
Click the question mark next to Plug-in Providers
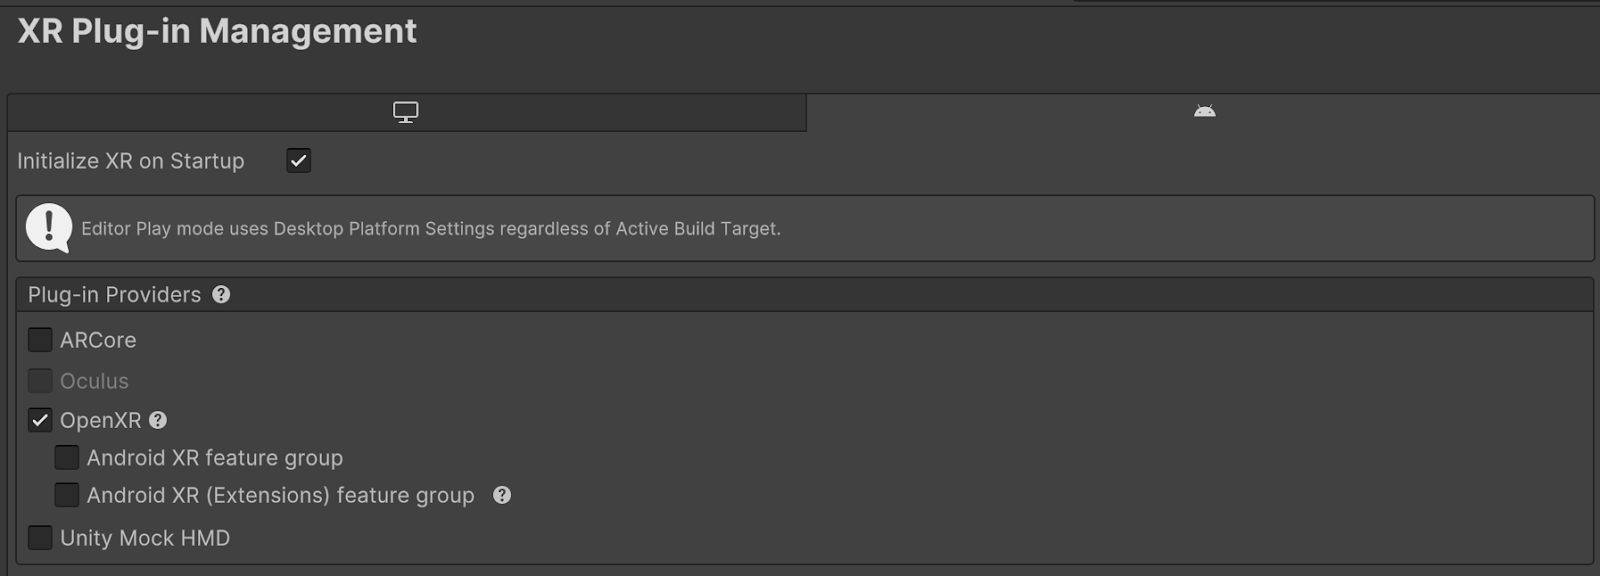[222, 294]
